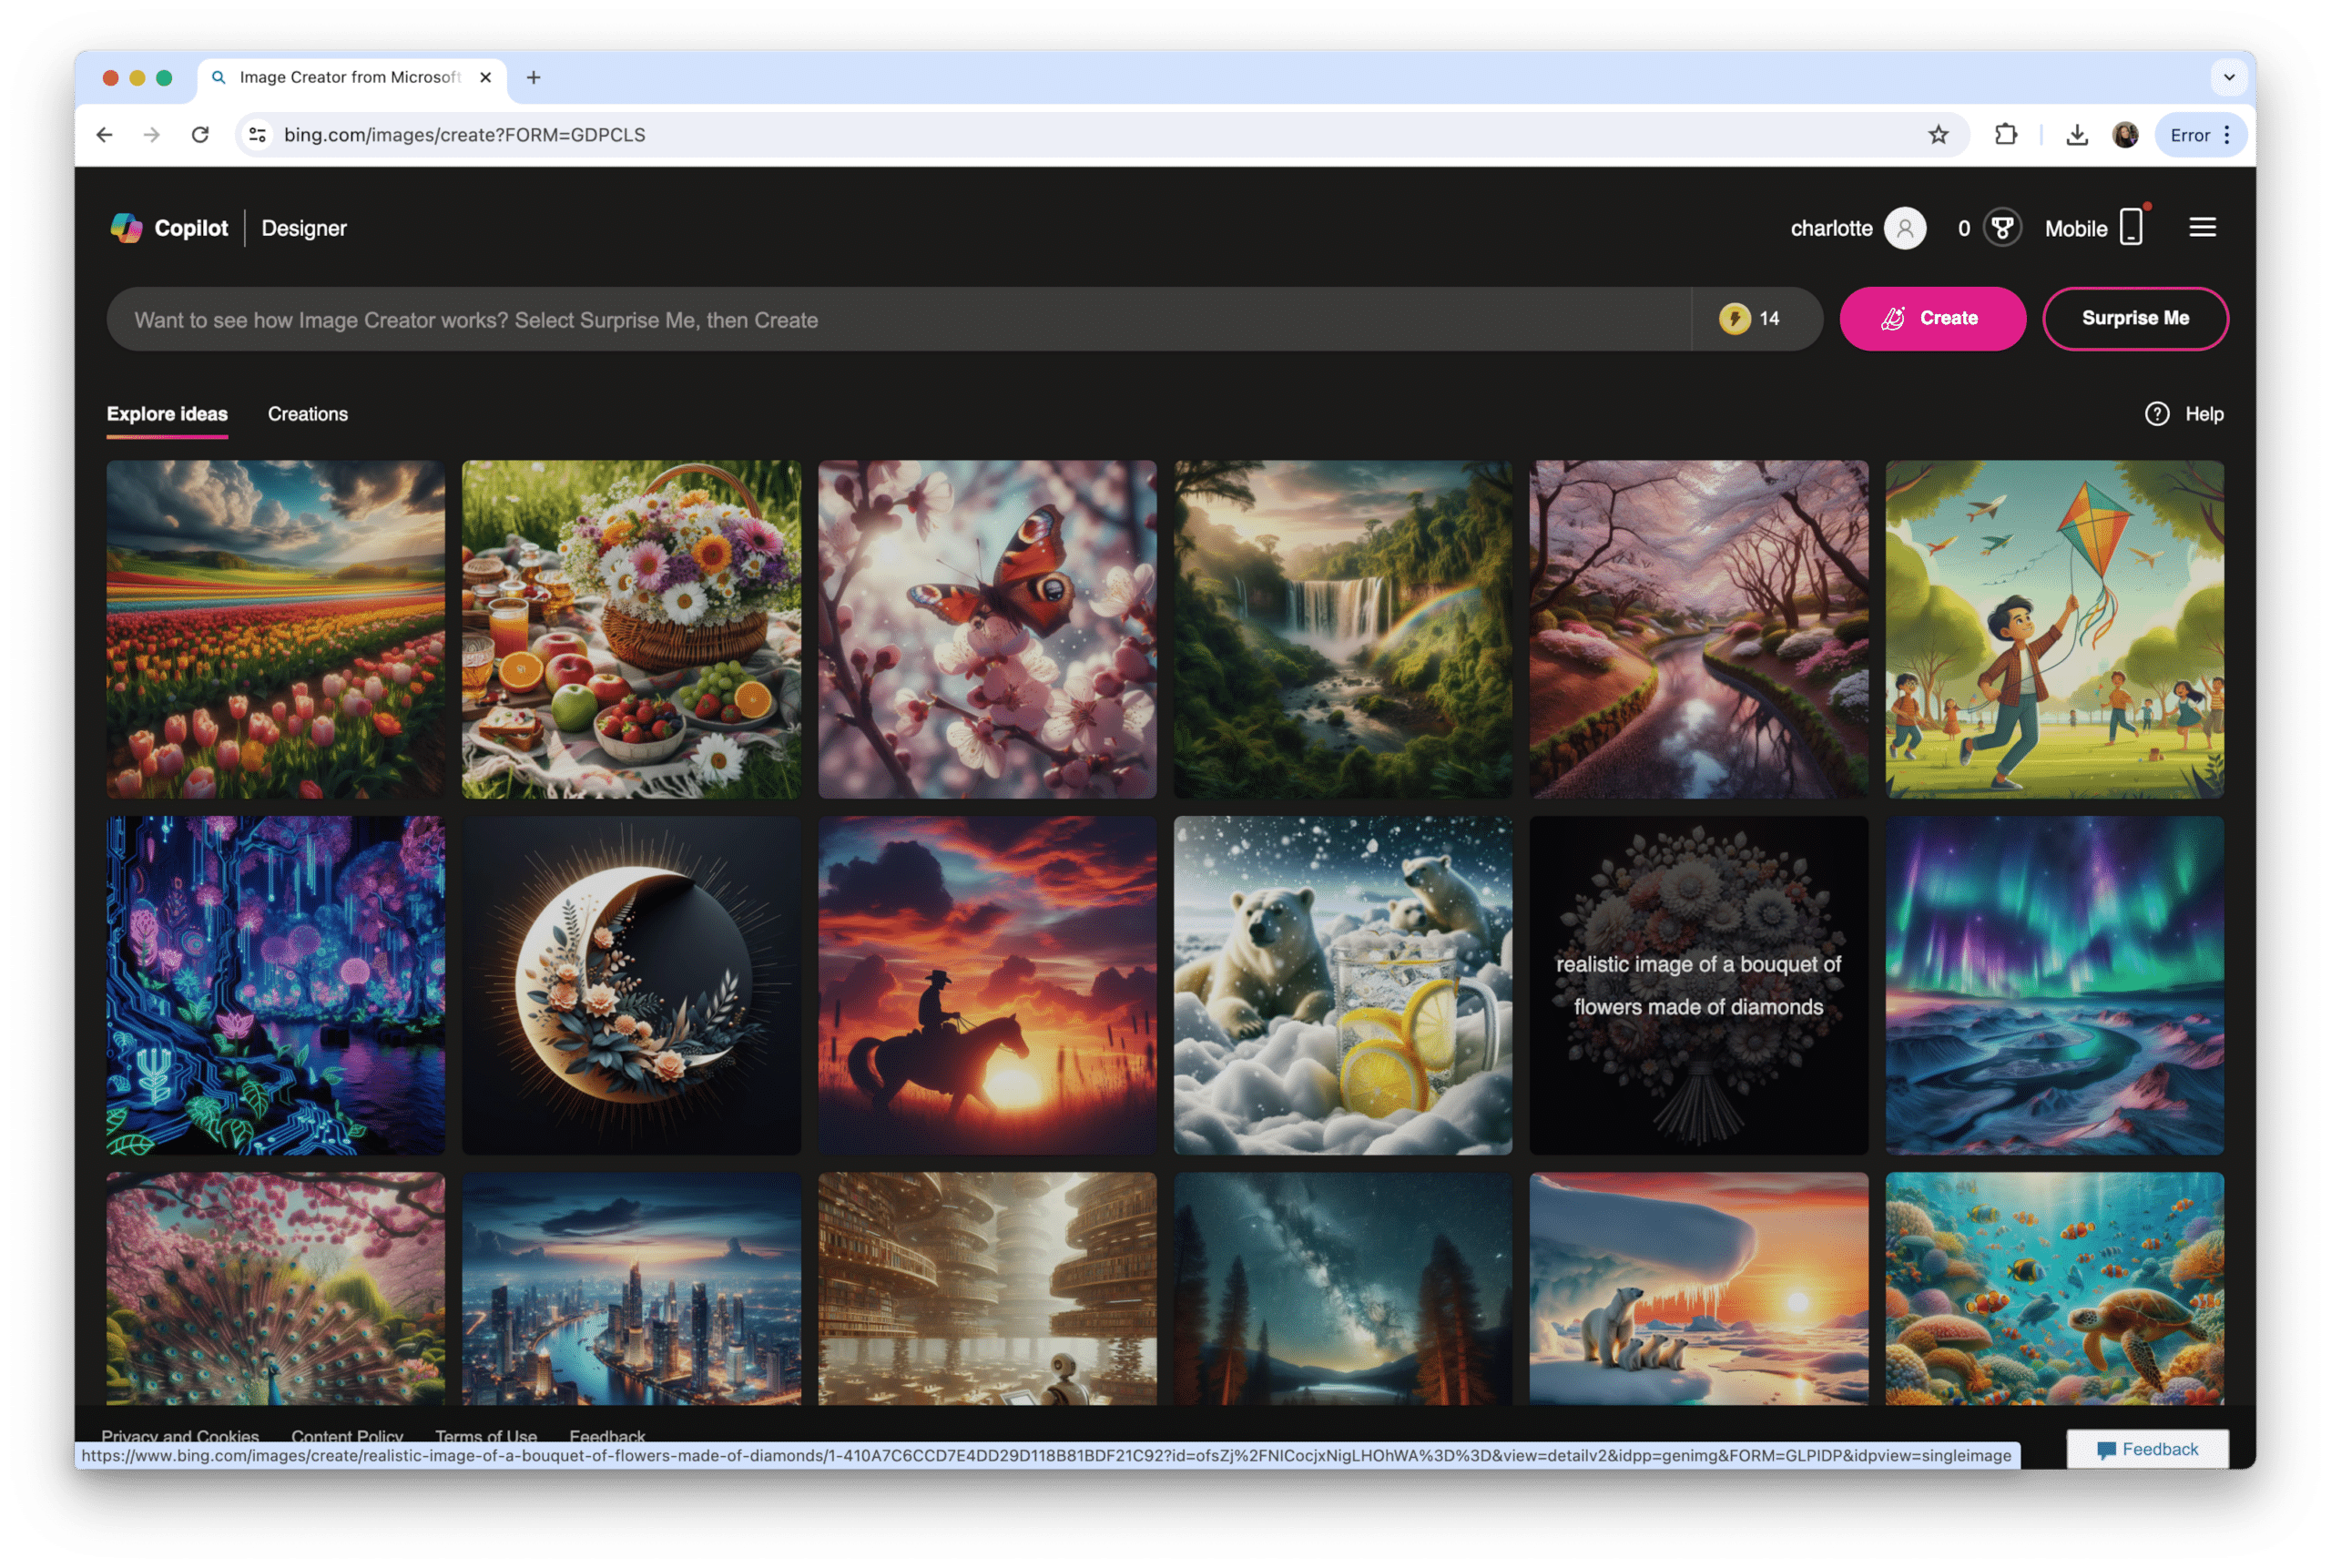Open the picnic flower basket thumbnail
Viewport: 2331px width, 1568px height.
(x=631, y=630)
